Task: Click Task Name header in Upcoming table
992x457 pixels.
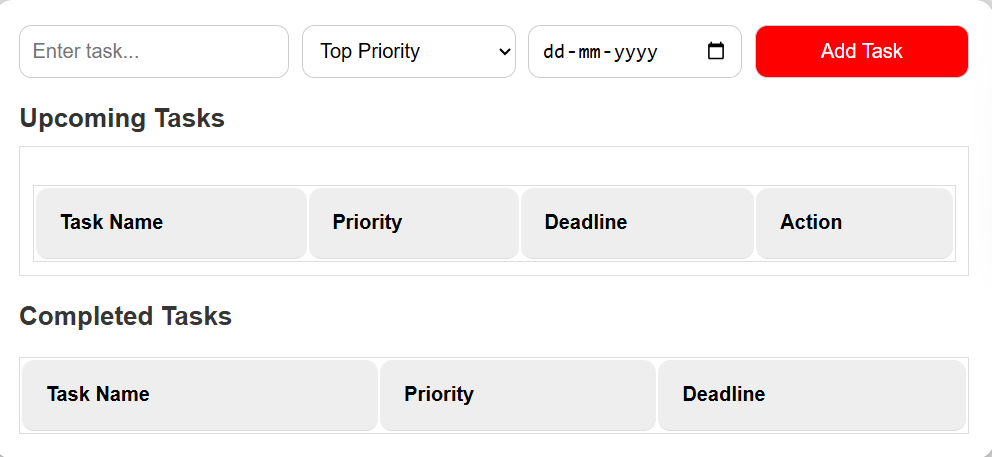Action: [111, 222]
